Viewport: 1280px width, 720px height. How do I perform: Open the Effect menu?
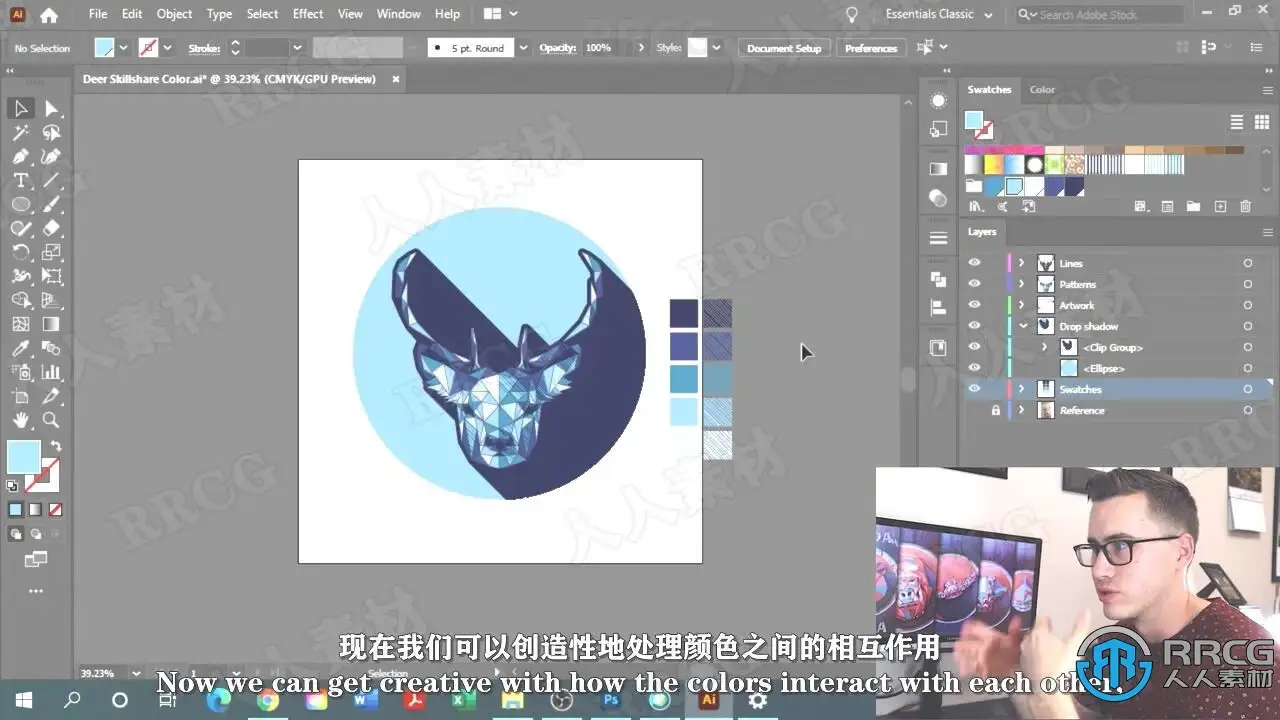(x=308, y=14)
